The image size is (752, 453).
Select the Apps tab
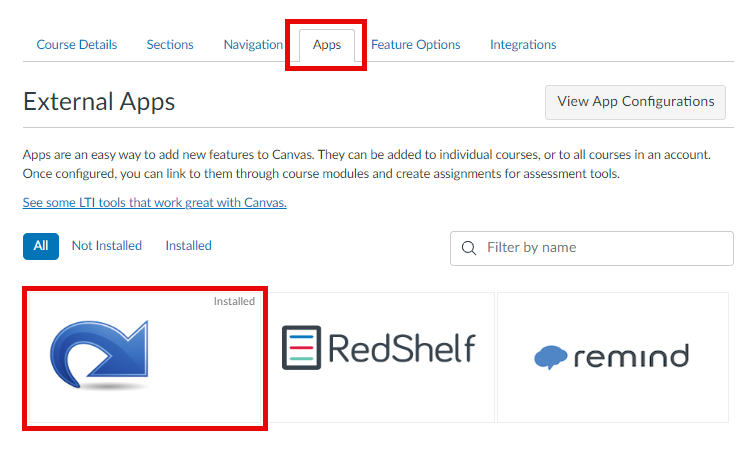[327, 45]
